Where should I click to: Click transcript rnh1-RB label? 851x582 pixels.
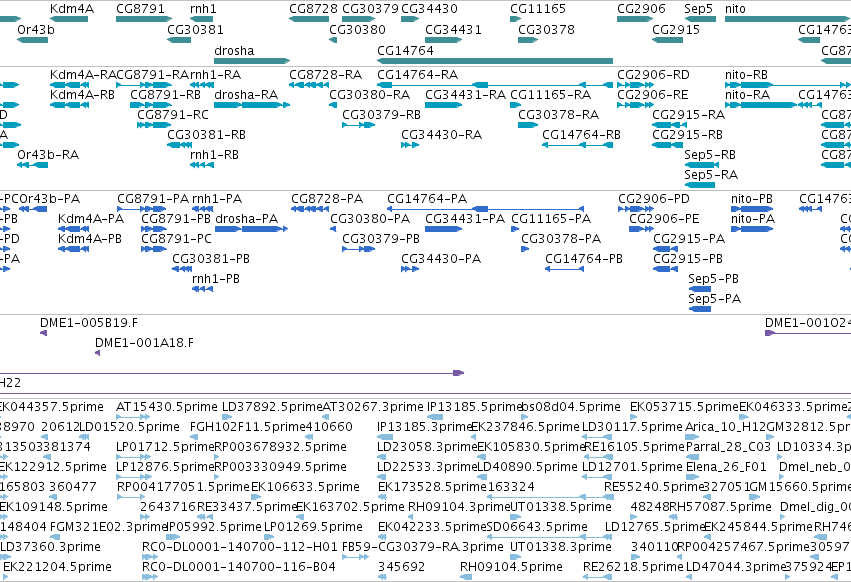[x=214, y=155]
